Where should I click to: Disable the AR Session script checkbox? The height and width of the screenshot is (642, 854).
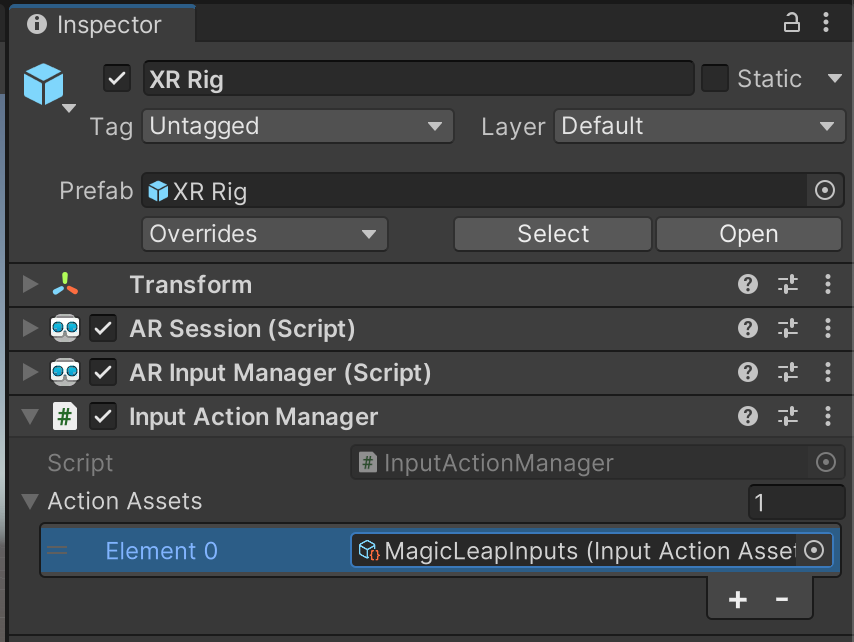pyautogui.click(x=103, y=329)
